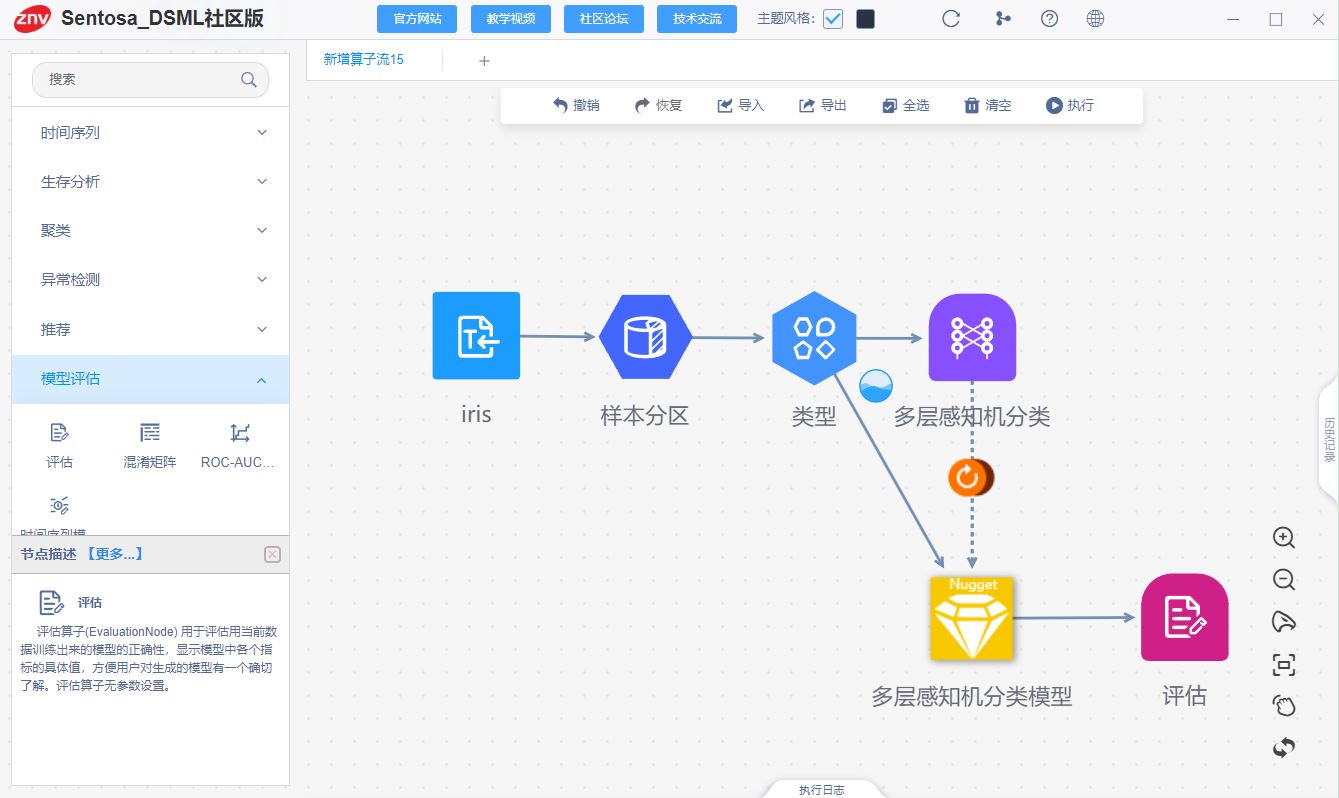Screen dimensions: 1339x798
Task: Open the help question-mark icon
Action: click(x=1049, y=18)
